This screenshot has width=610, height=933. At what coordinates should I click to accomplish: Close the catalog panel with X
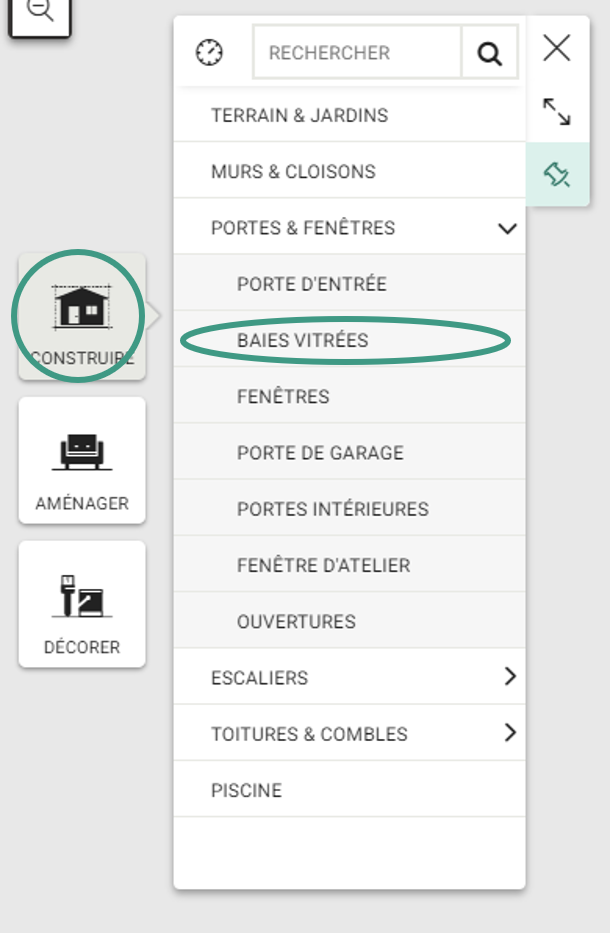557,48
